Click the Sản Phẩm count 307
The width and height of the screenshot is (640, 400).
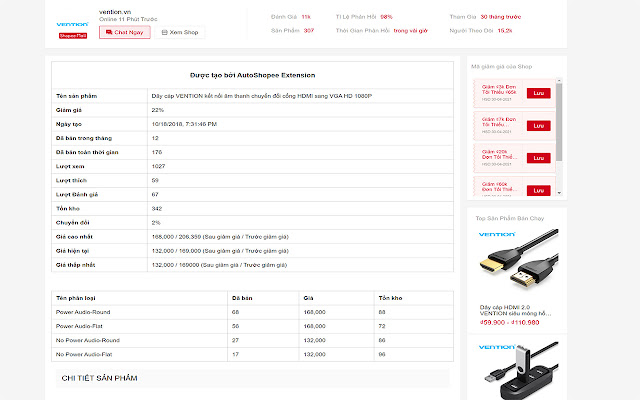pos(309,31)
